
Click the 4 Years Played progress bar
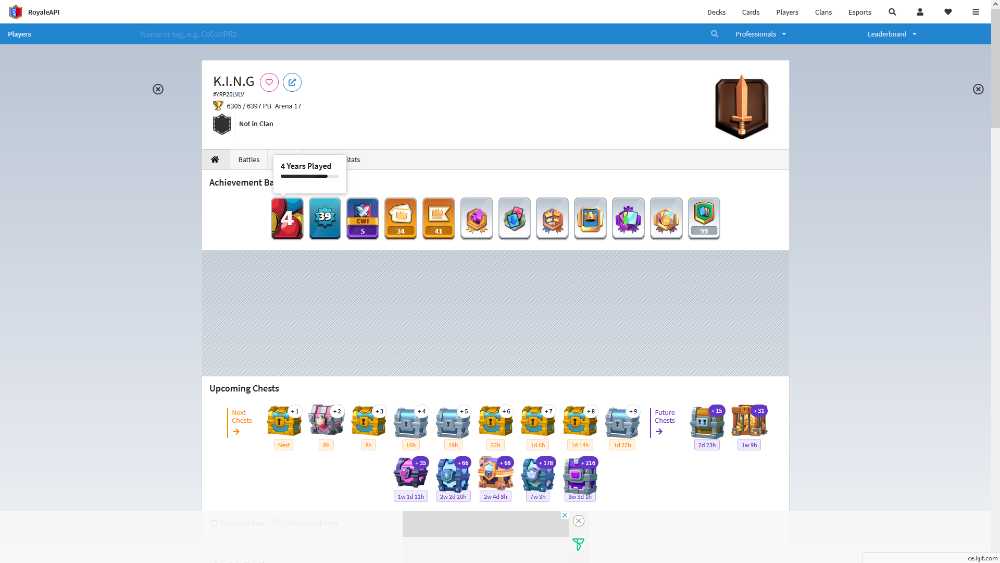tap(309, 177)
